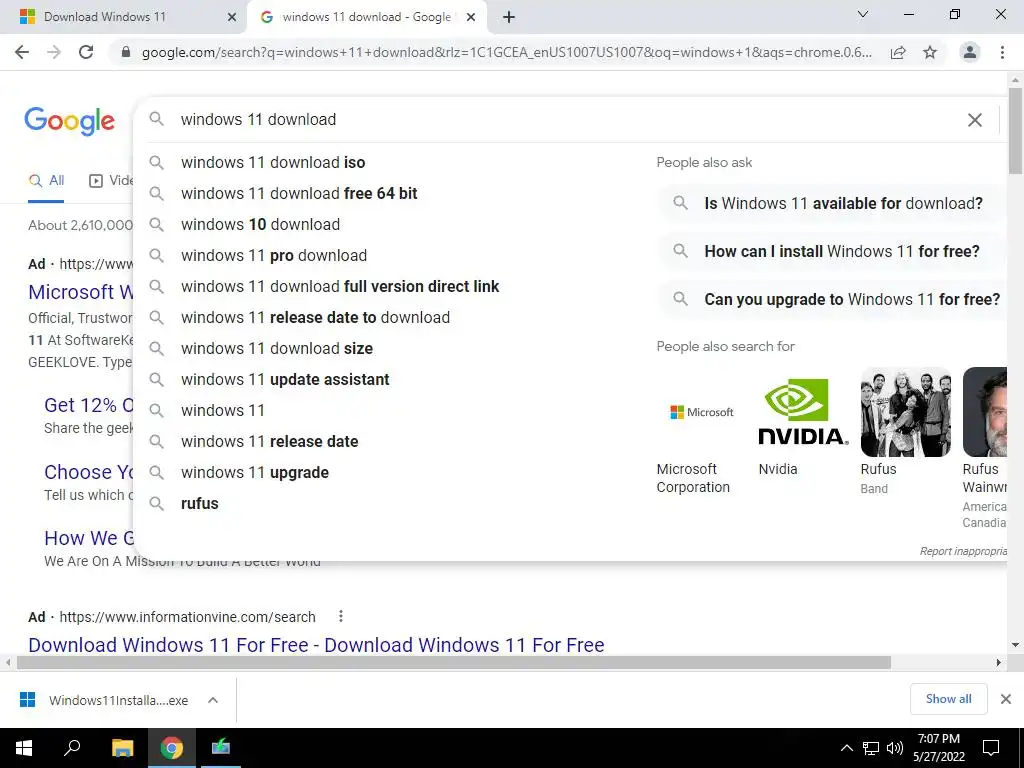Click the search field text
The image size is (1024, 768).
(x=259, y=120)
